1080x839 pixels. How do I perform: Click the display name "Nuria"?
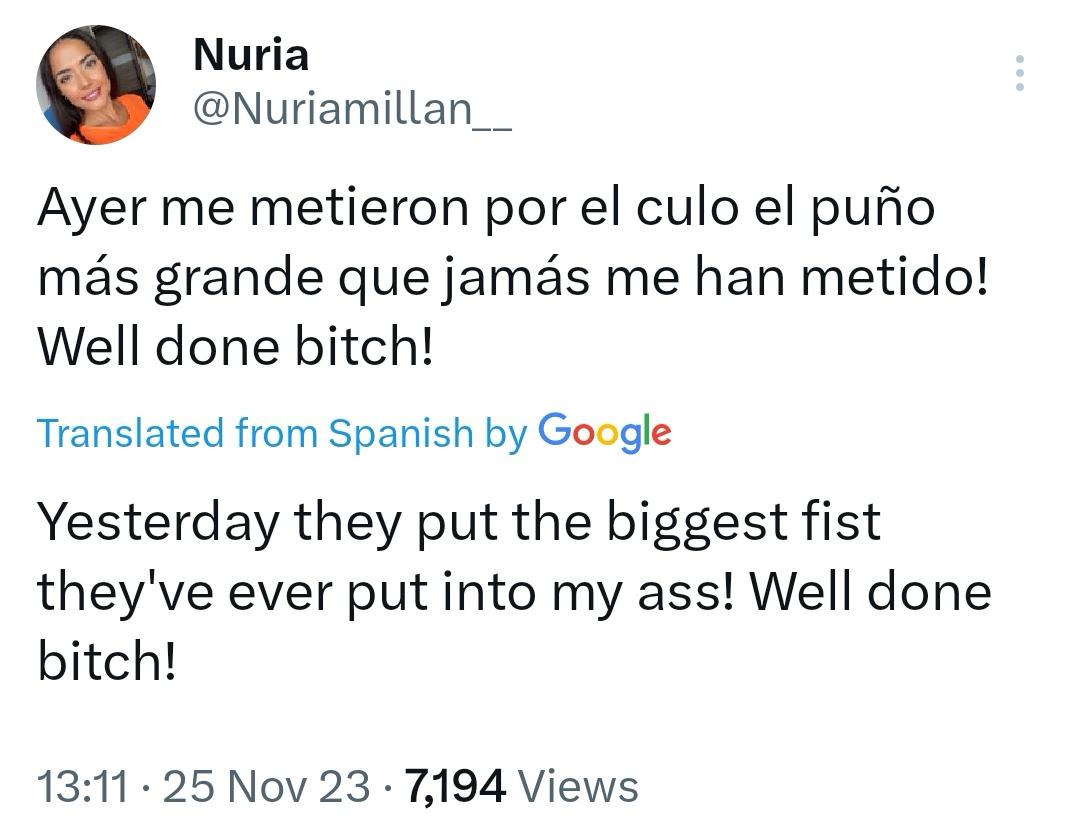250,54
